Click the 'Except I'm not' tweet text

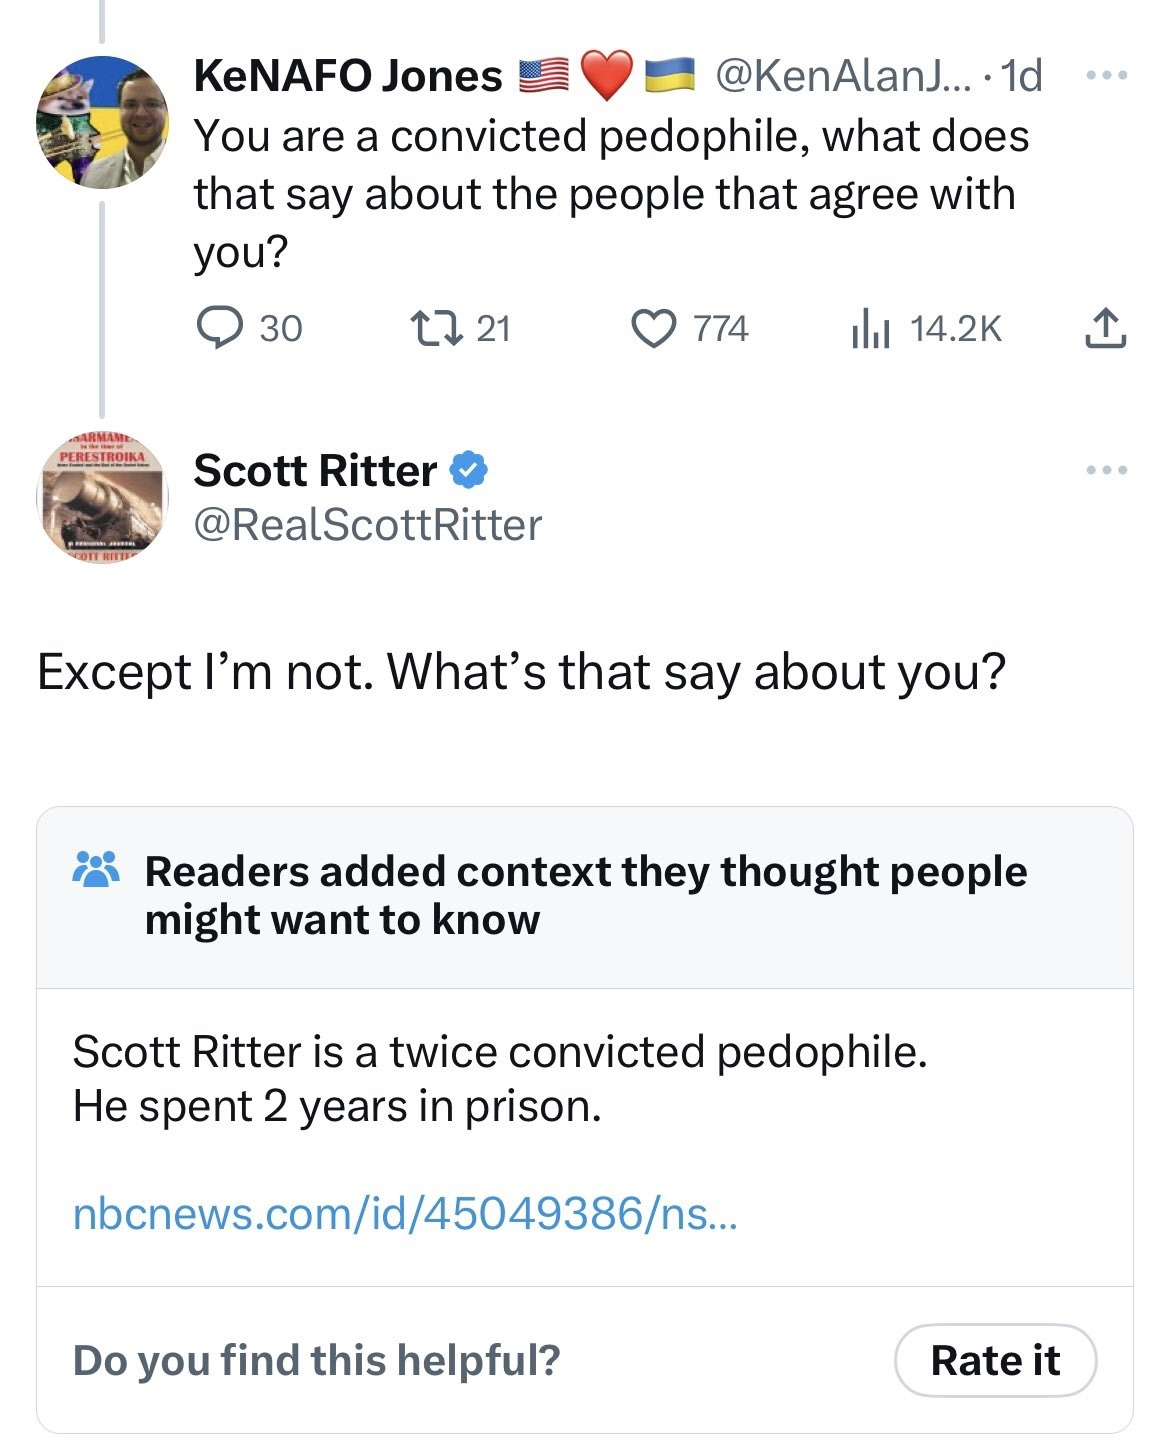[521, 671]
